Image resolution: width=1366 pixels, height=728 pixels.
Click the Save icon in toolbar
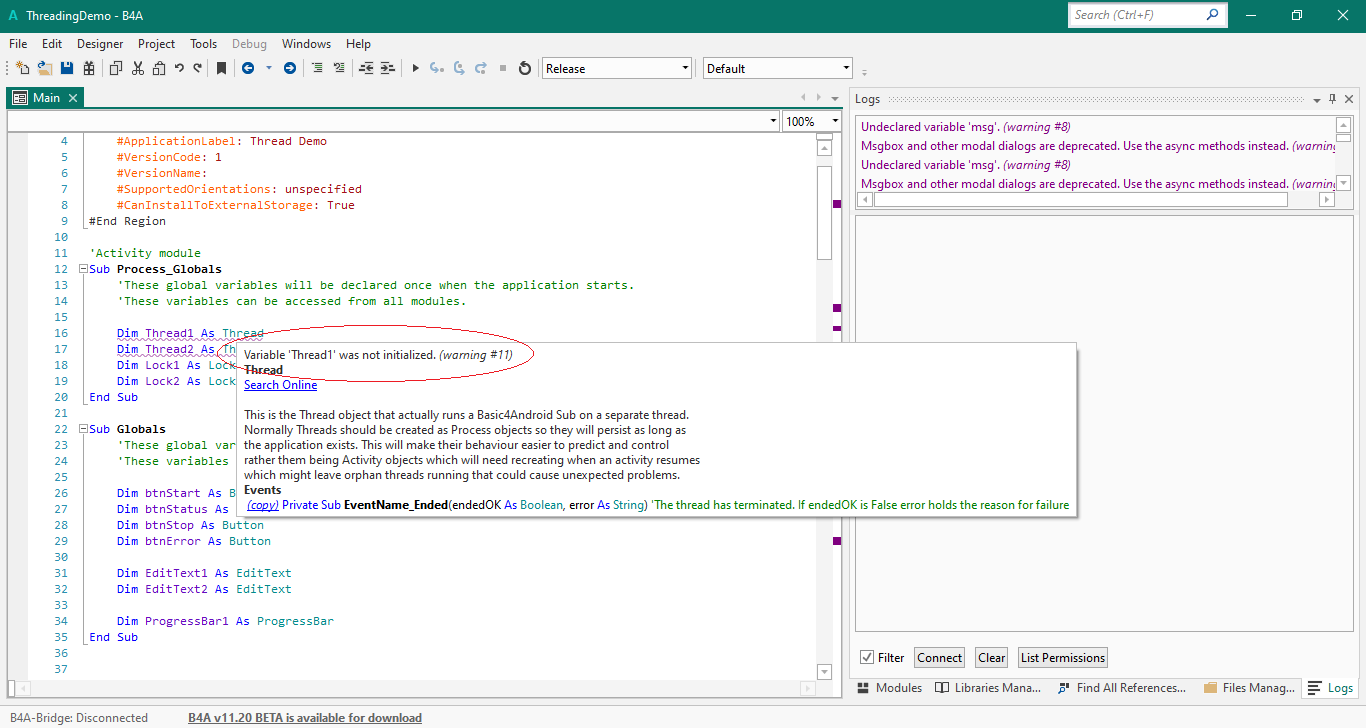click(x=67, y=68)
